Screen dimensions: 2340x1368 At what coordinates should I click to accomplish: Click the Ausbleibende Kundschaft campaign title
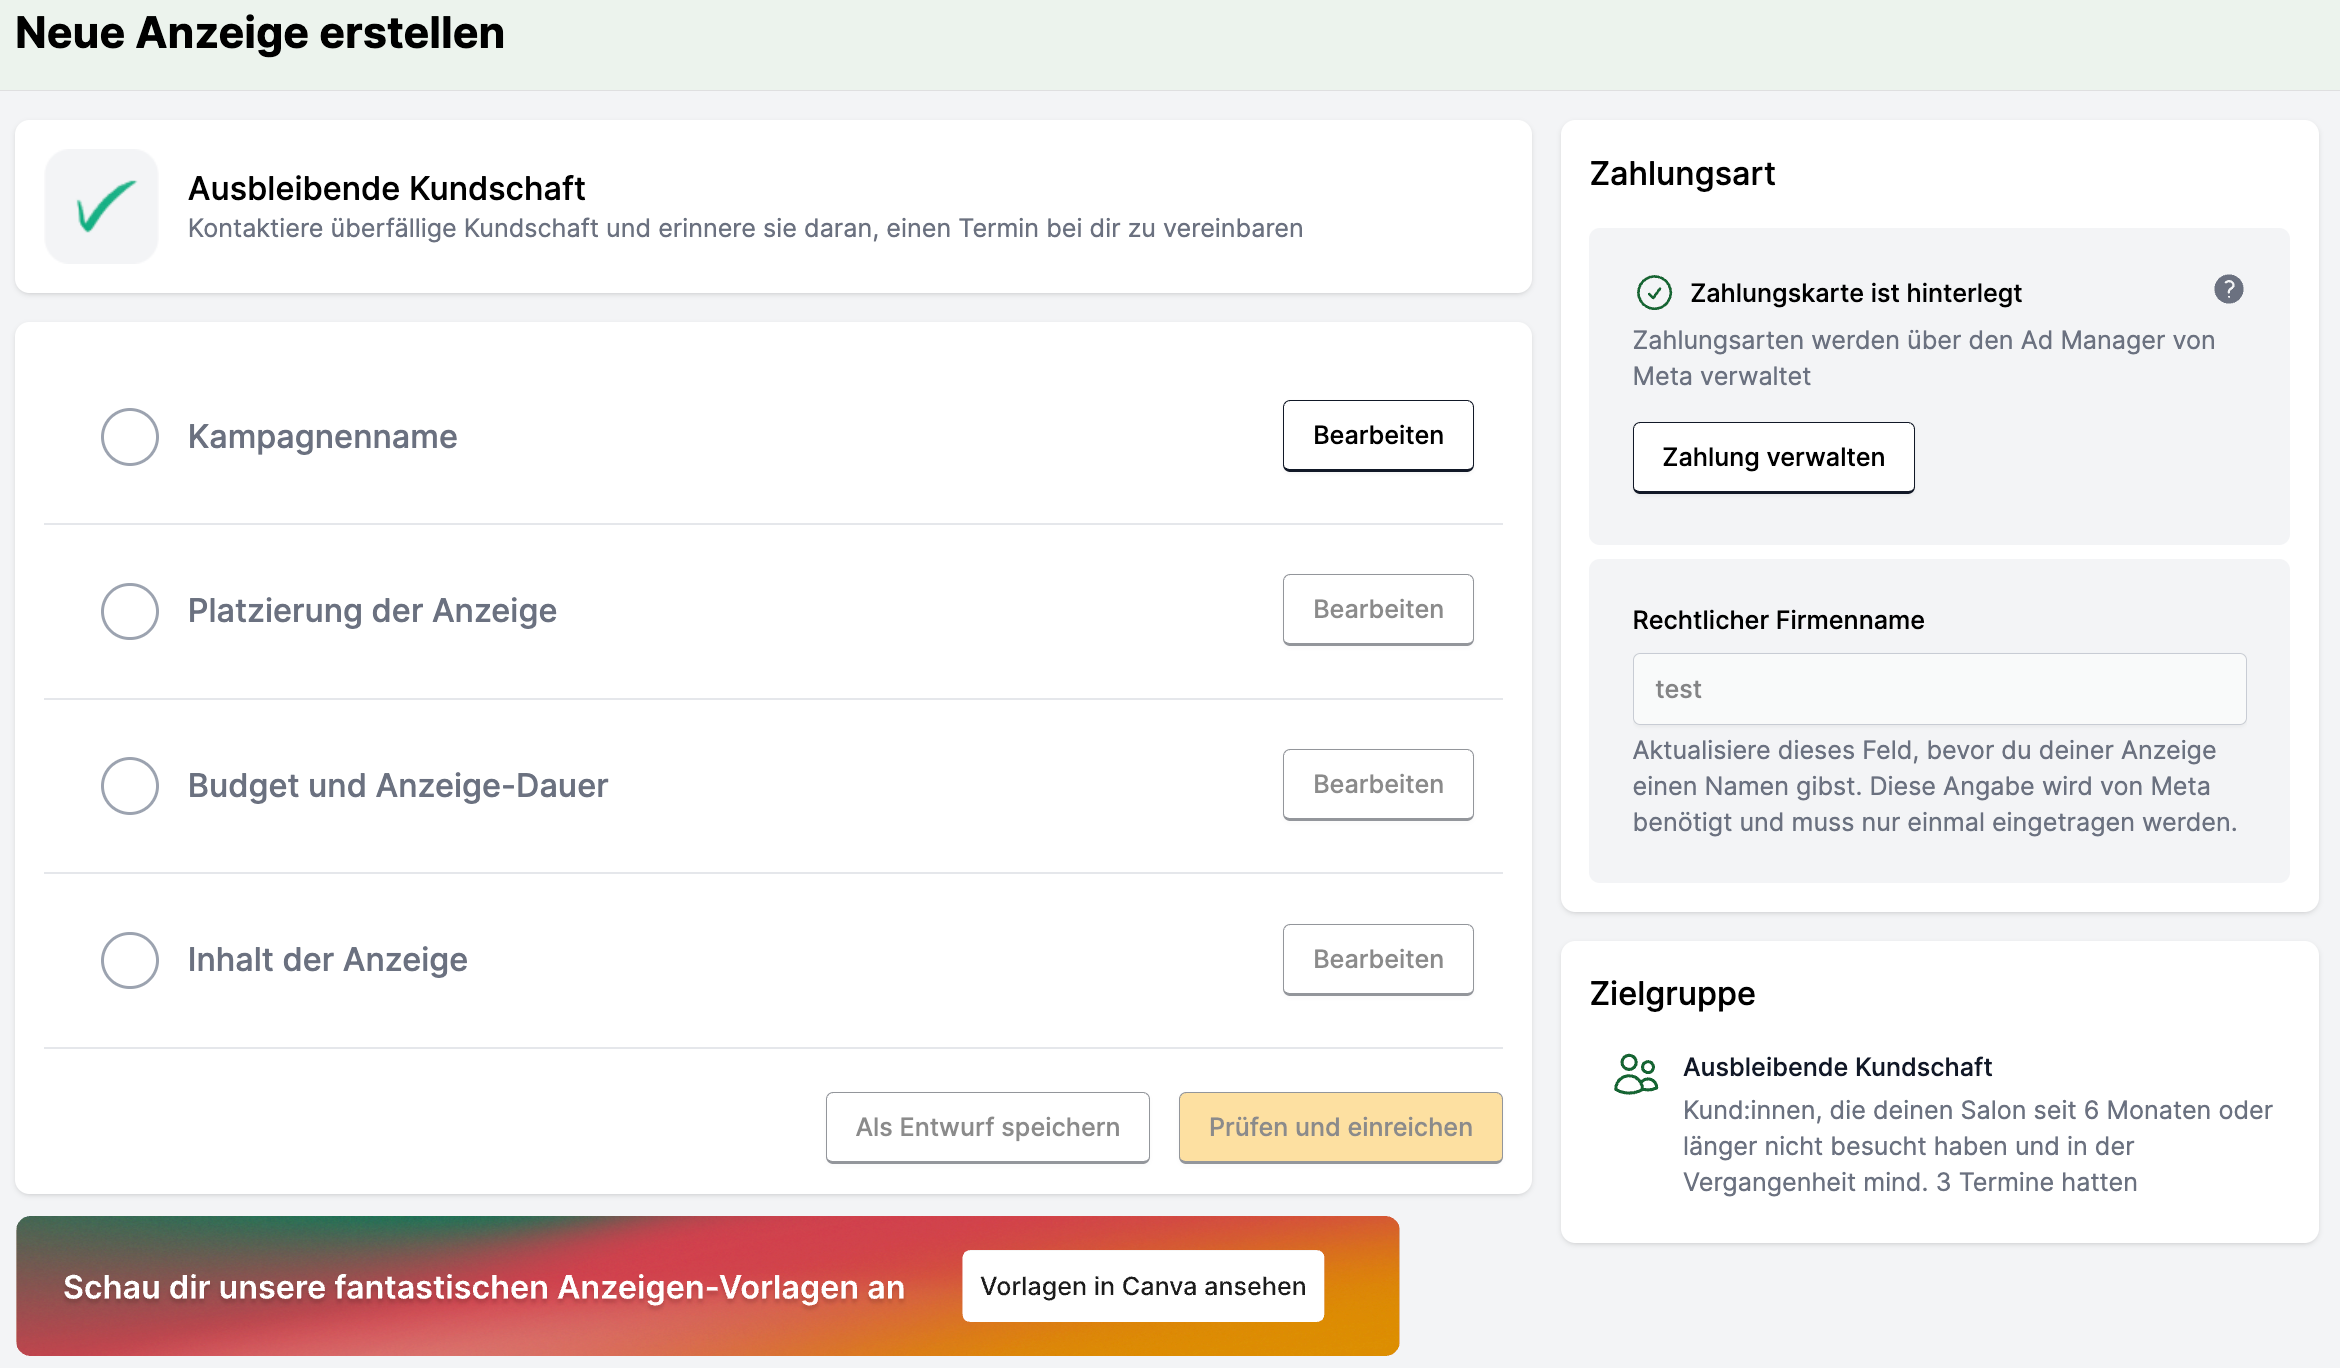[386, 188]
